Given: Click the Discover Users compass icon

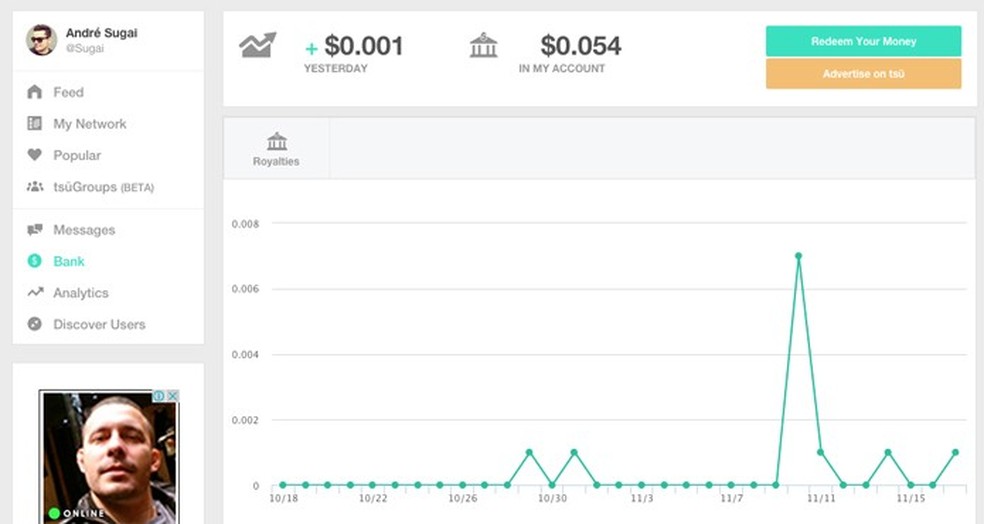Looking at the screenshot, I should tap(34, 324).
